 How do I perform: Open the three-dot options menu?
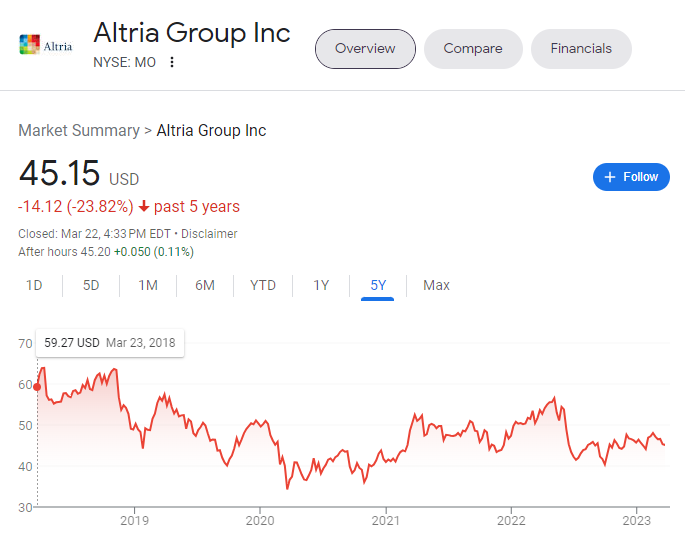pyautogui.click(x=172, y=62)
